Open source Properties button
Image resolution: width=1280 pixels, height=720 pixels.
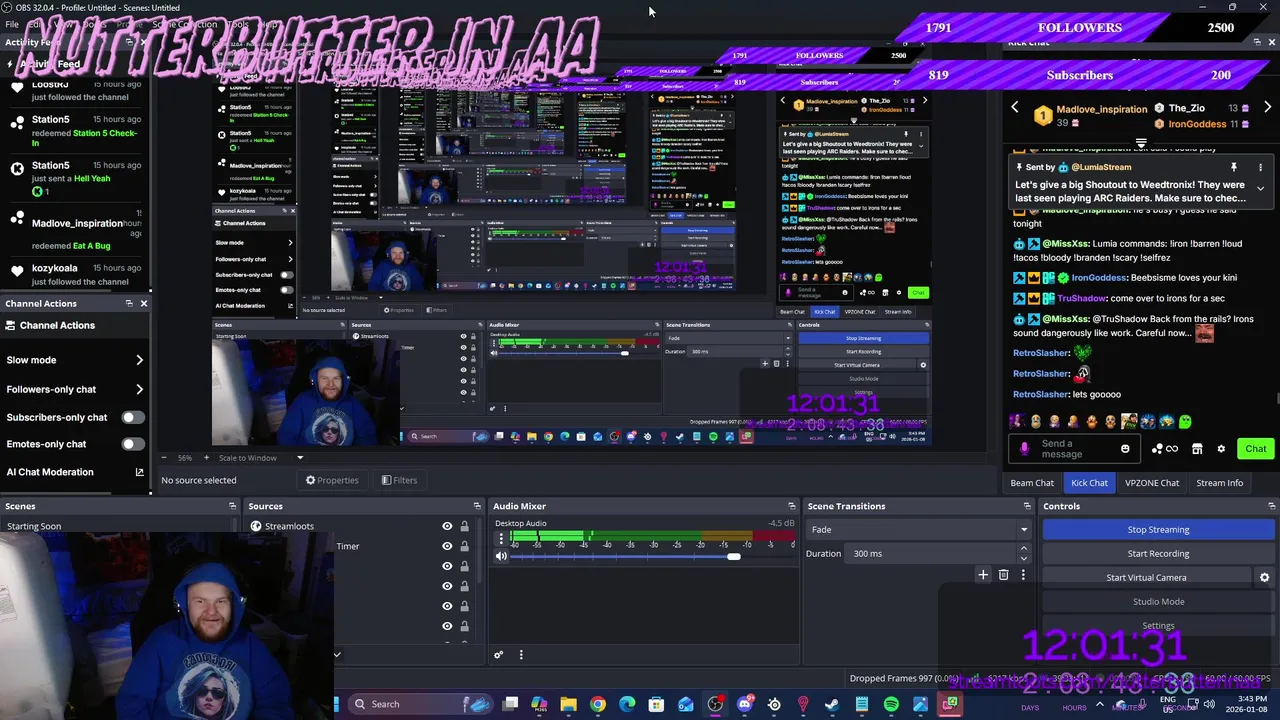(x=332, y=480)
